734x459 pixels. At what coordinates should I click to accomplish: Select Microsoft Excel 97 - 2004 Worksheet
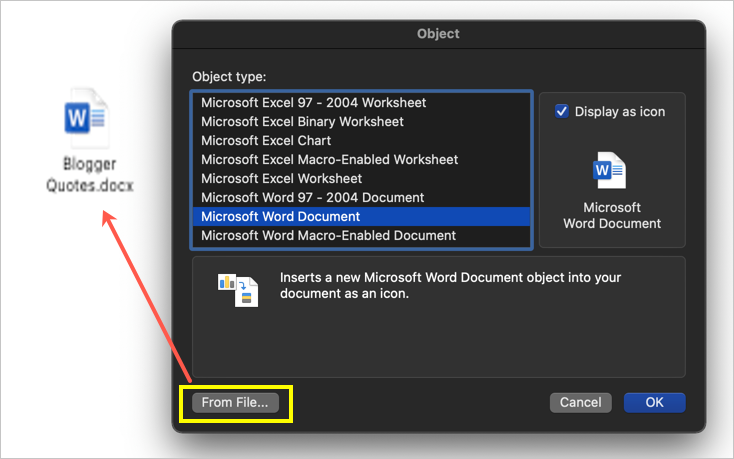(313, 102)
